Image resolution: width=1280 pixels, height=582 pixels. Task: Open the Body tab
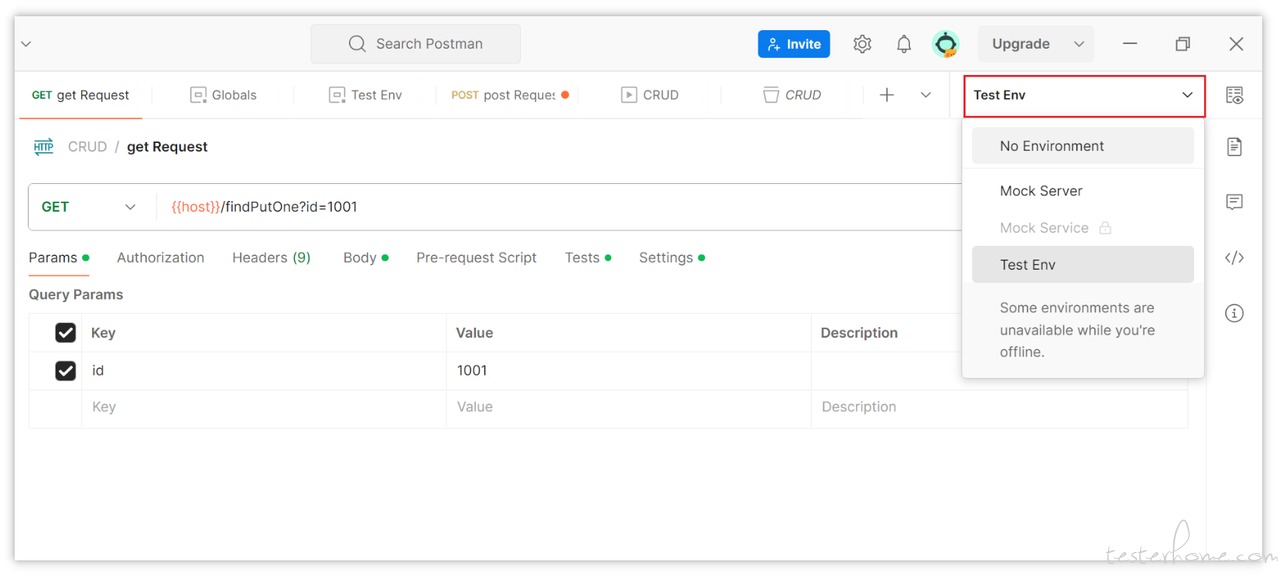coord(366,258)
